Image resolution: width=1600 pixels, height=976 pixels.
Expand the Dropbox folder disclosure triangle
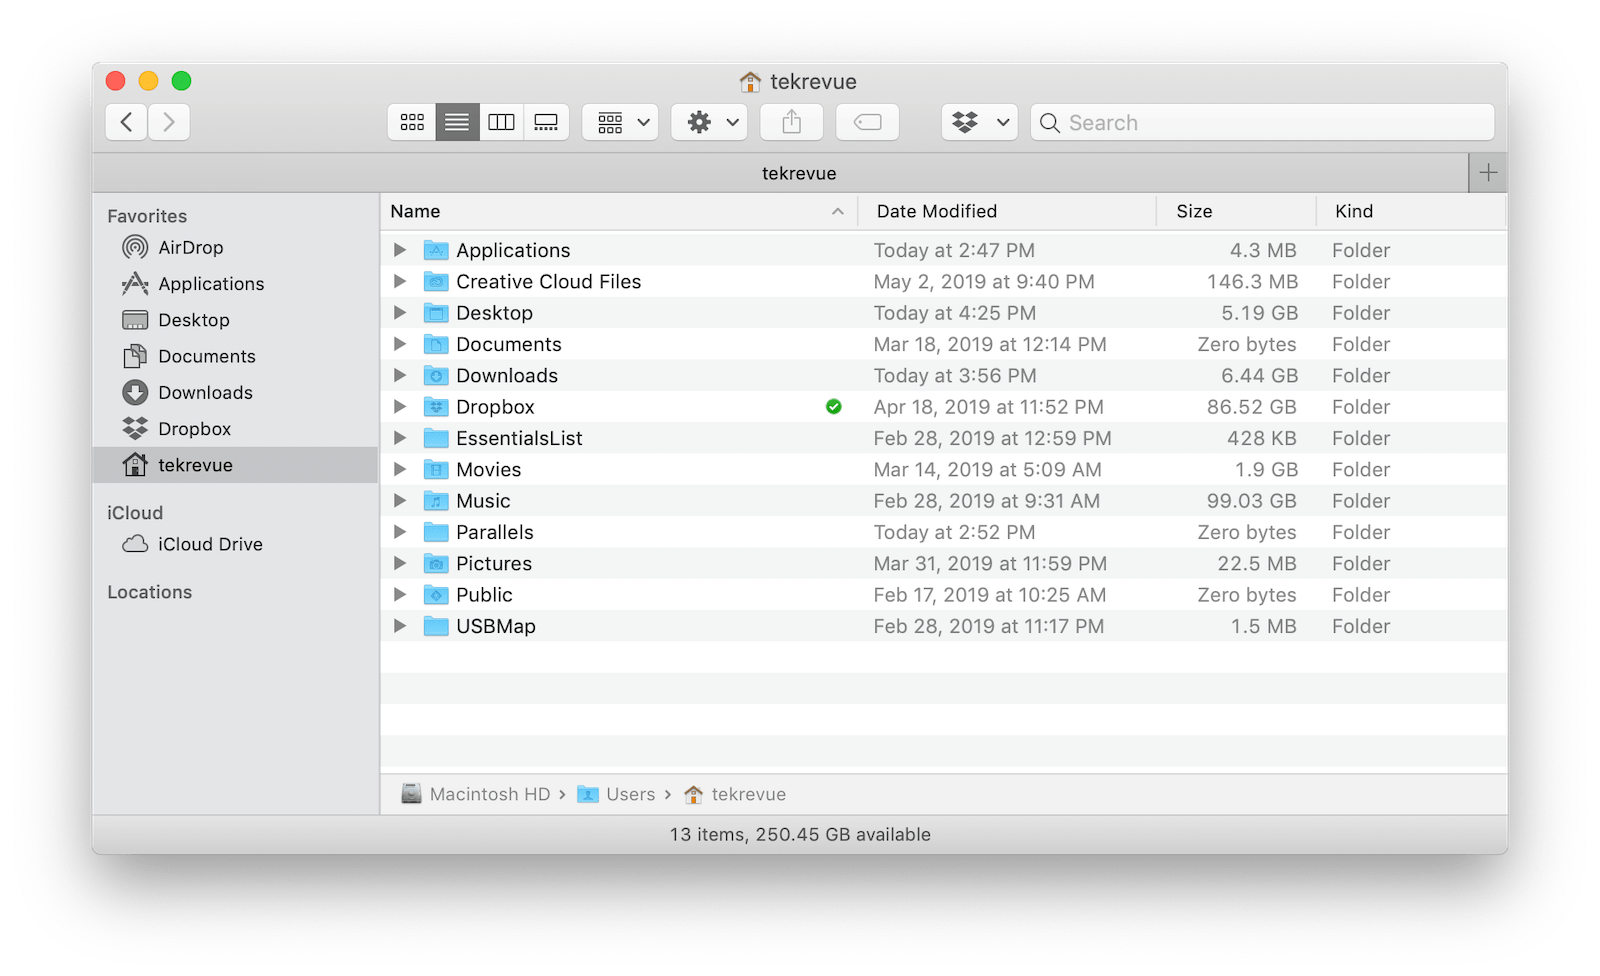click(x=400, y=407)
